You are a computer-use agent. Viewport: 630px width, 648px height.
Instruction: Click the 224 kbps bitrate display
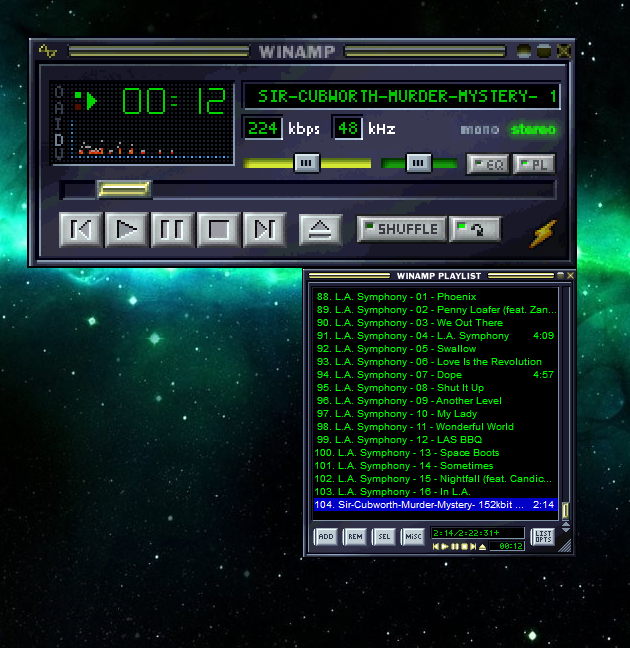(263, 128)
